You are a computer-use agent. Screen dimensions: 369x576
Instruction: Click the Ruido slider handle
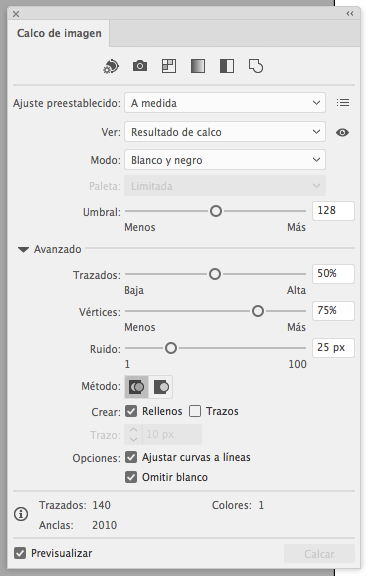(171, 348)
